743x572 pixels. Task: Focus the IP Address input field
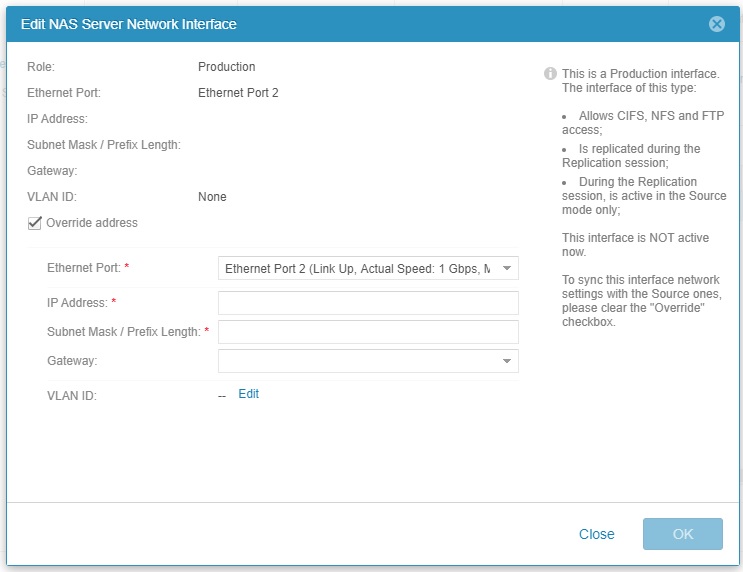pos(368,303)
